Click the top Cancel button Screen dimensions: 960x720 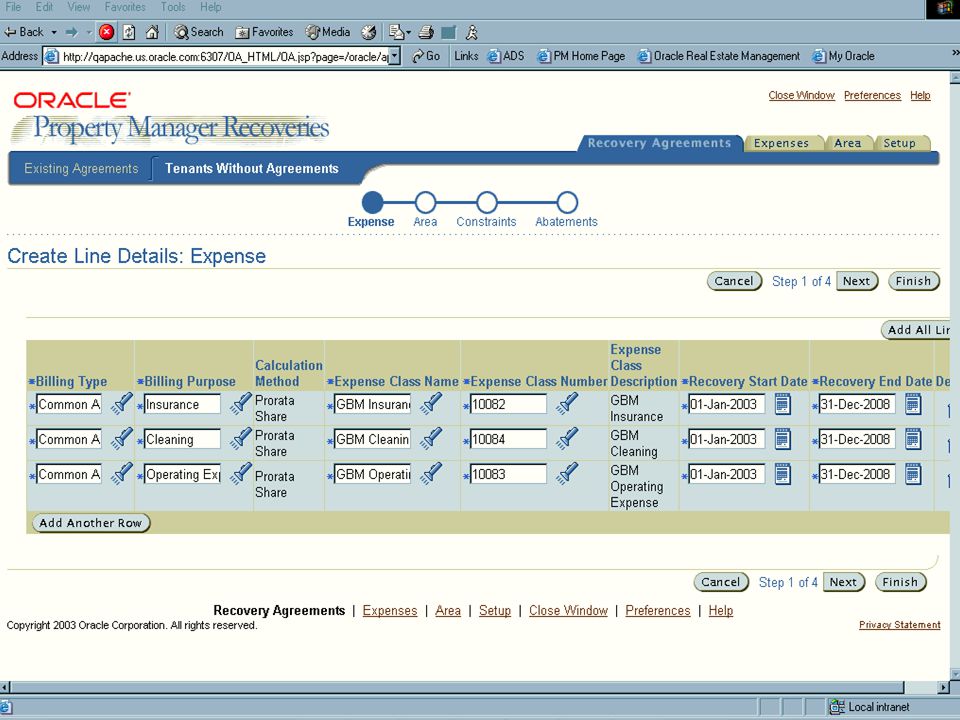point(734,281)
